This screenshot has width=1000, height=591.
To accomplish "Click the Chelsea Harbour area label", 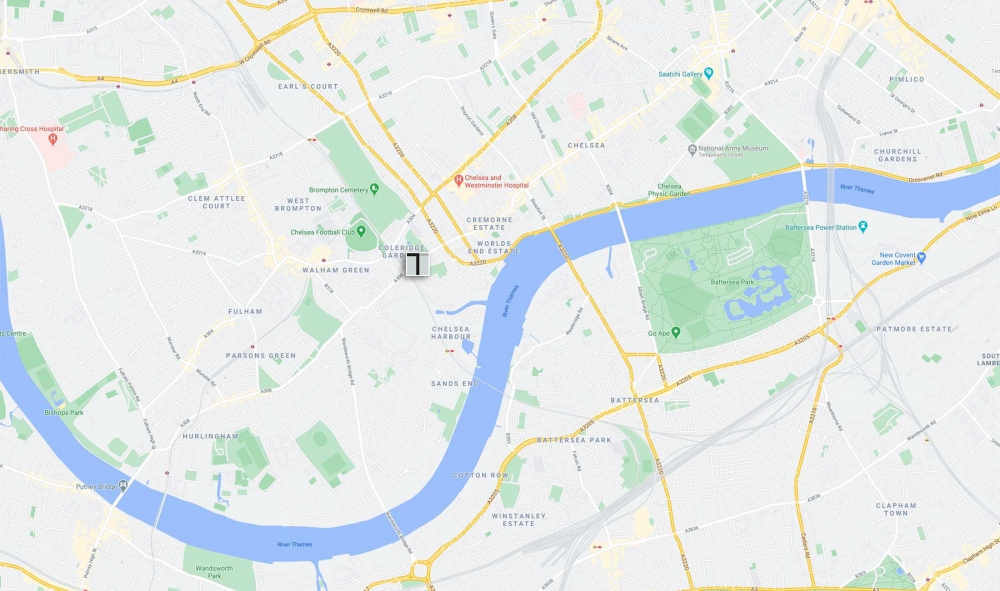I will (x=451, y=333).
